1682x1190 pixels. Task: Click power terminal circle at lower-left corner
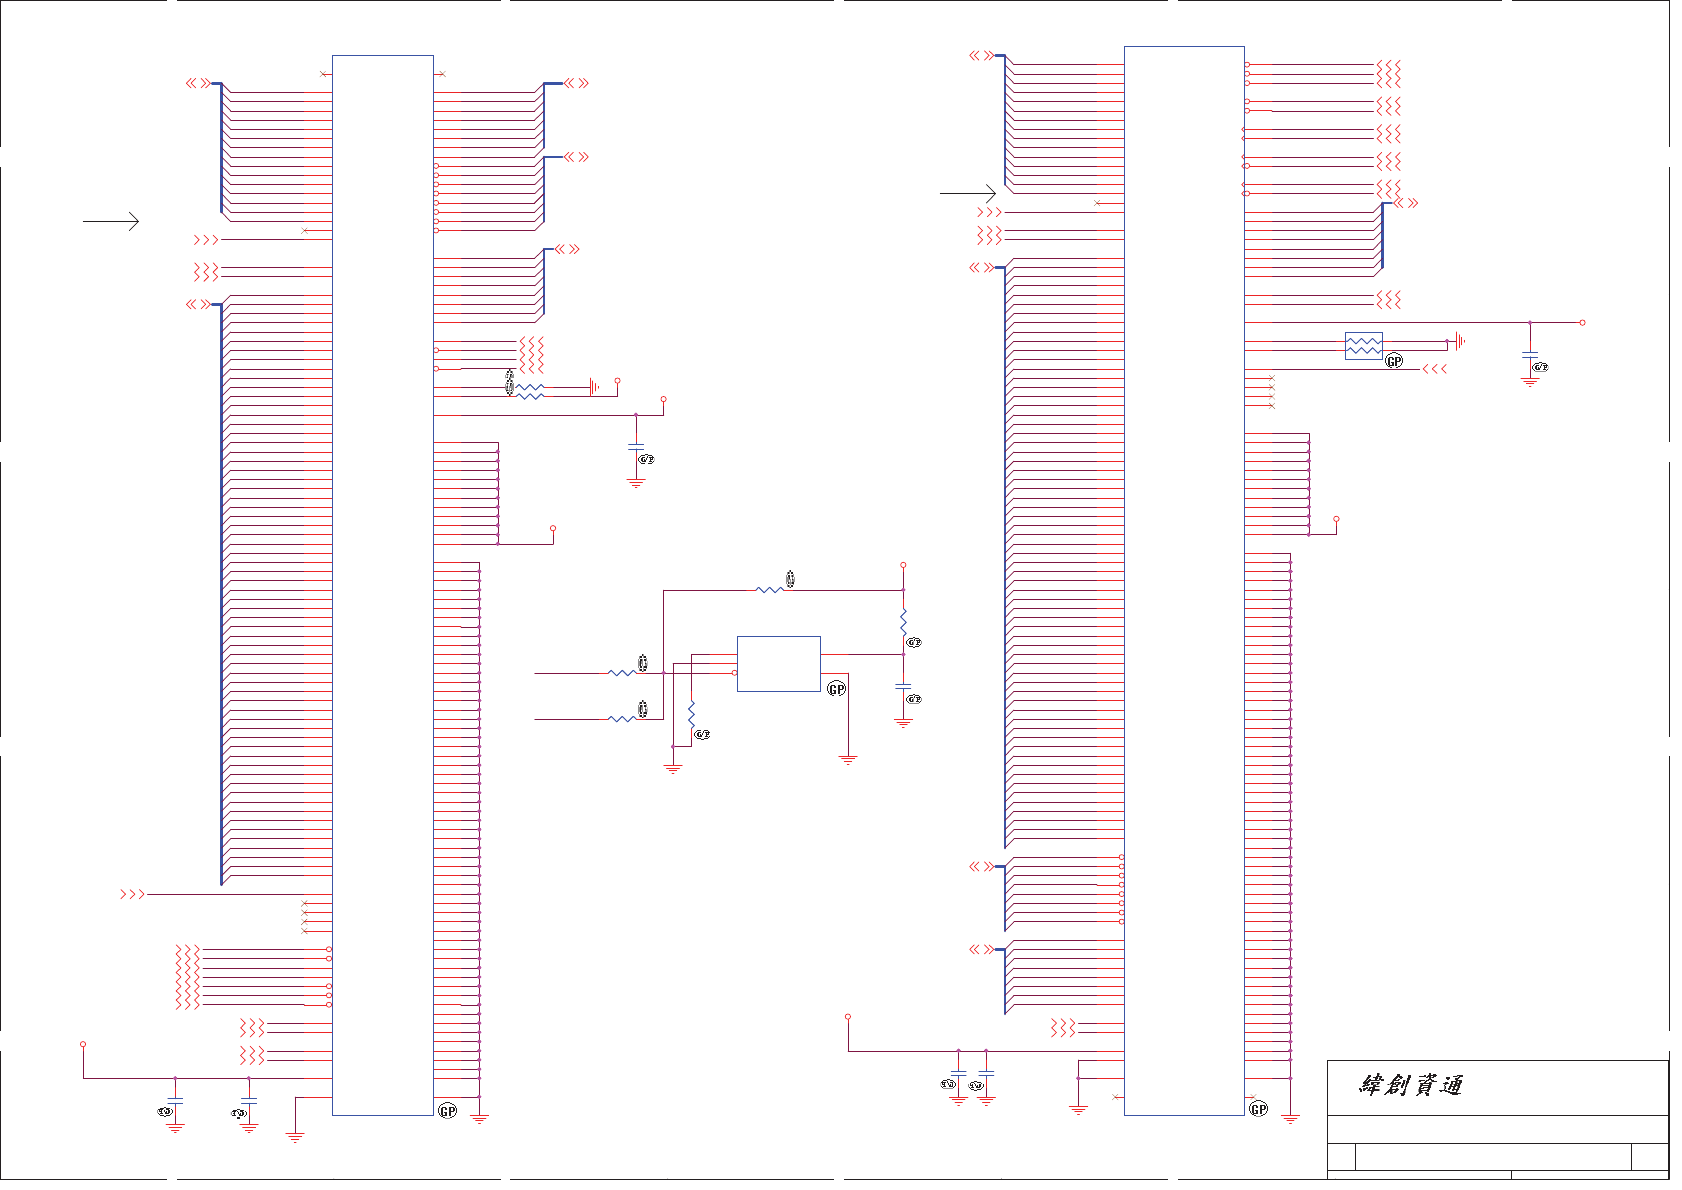(x=83, y=1044)
